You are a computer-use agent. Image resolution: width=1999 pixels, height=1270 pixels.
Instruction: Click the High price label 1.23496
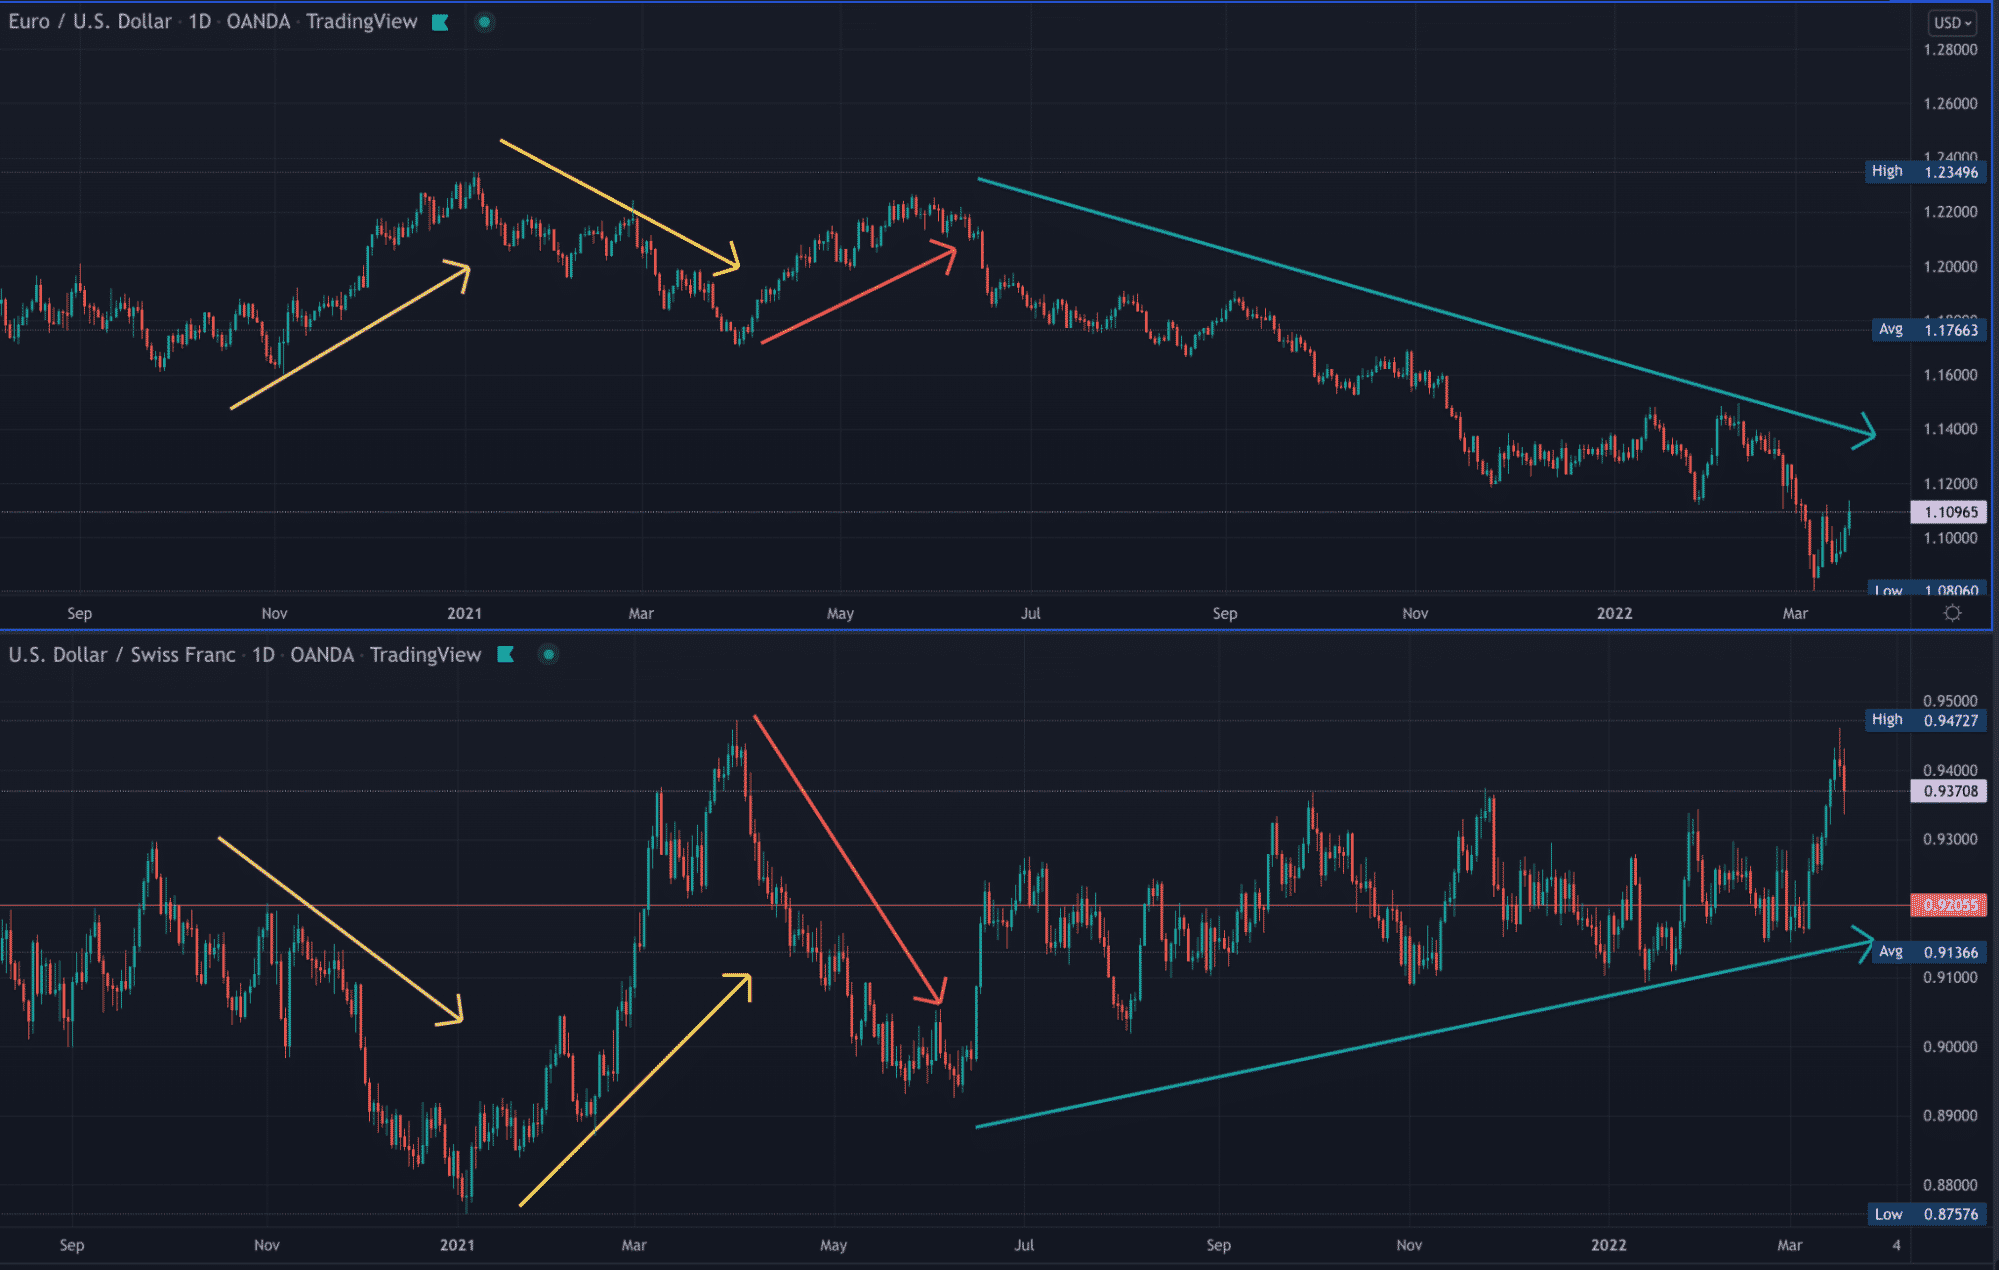(1925, 172)
